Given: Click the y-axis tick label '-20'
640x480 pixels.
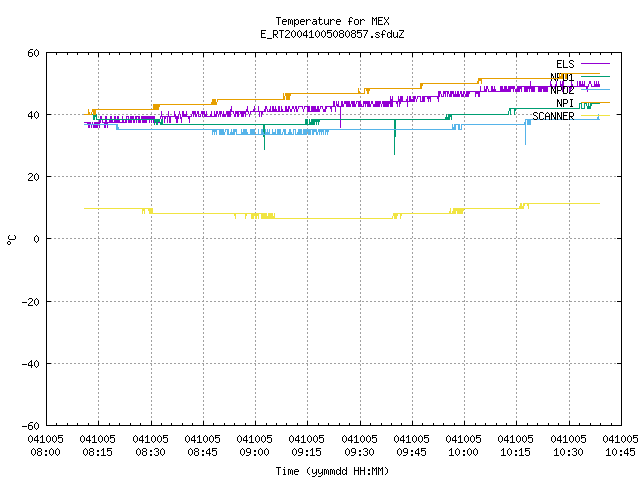Looking at the screenshot, I should pos(31,302).
